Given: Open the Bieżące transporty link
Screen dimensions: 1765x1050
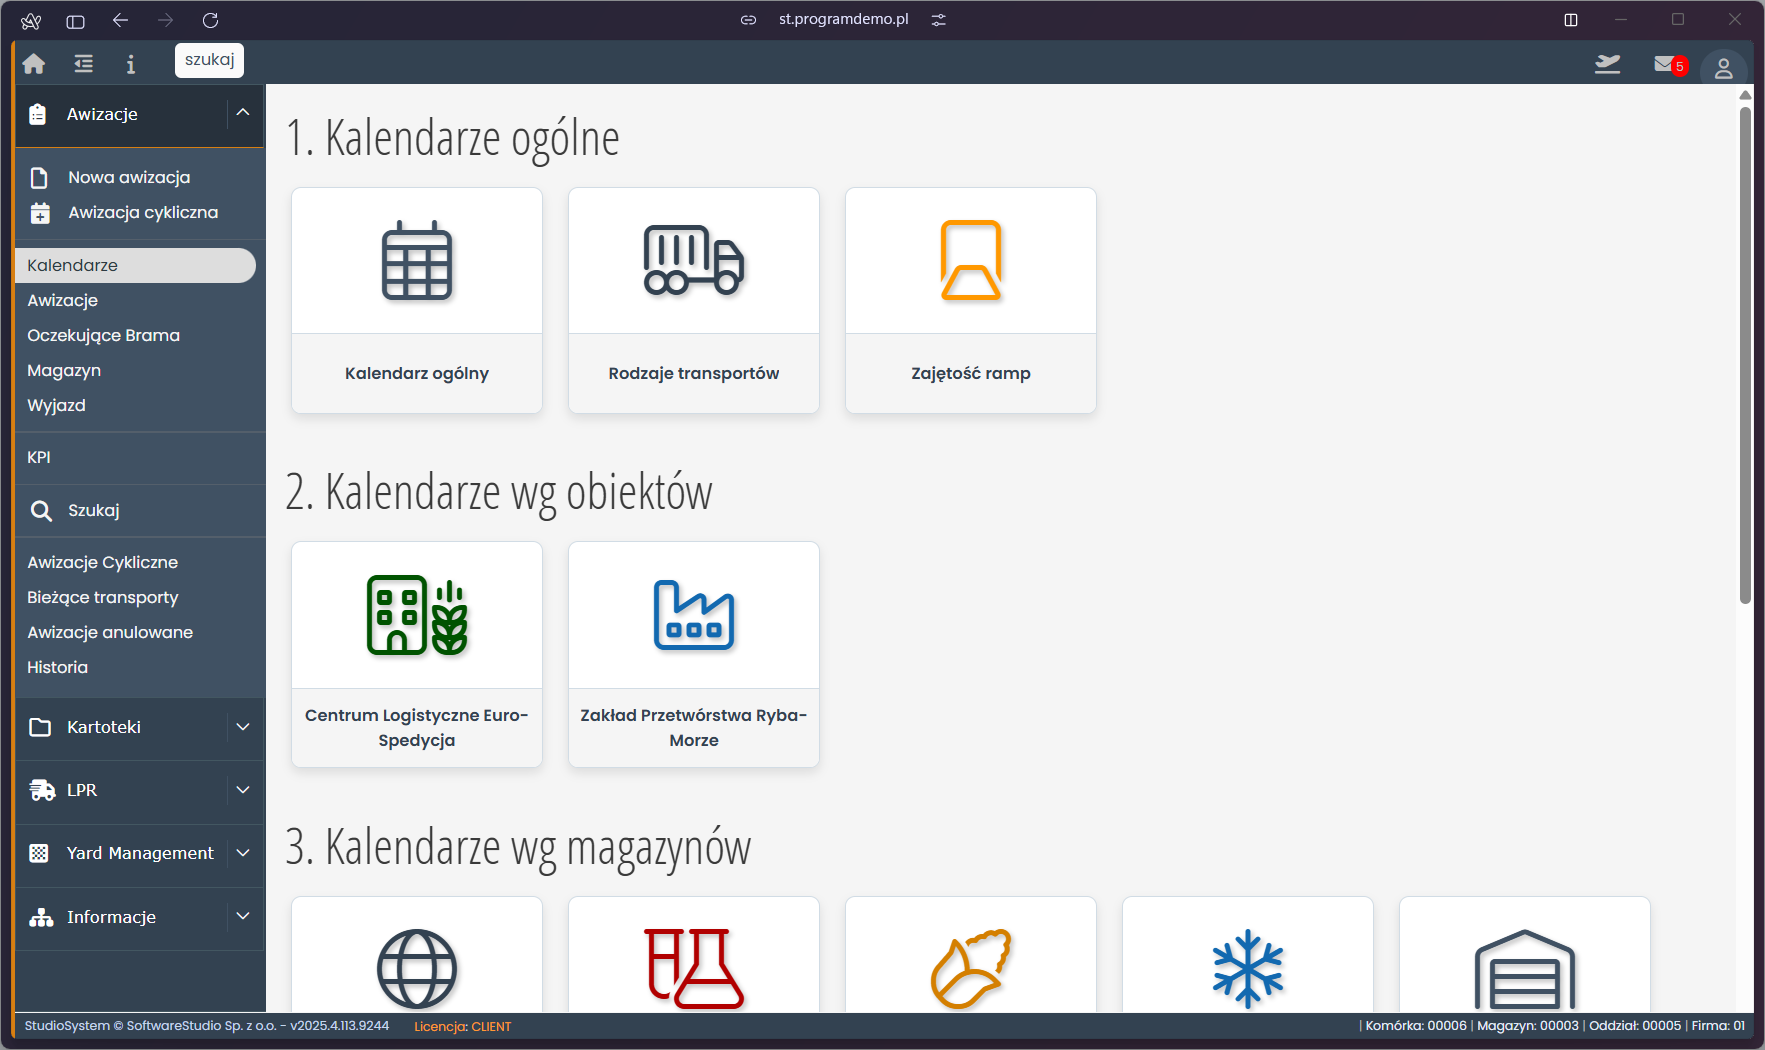Looking at the screenshot, I should point(103,597).
